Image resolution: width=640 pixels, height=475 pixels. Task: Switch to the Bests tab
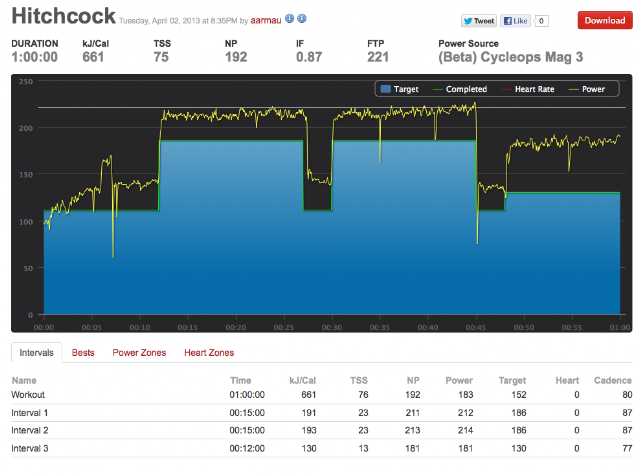pos(83,353)
